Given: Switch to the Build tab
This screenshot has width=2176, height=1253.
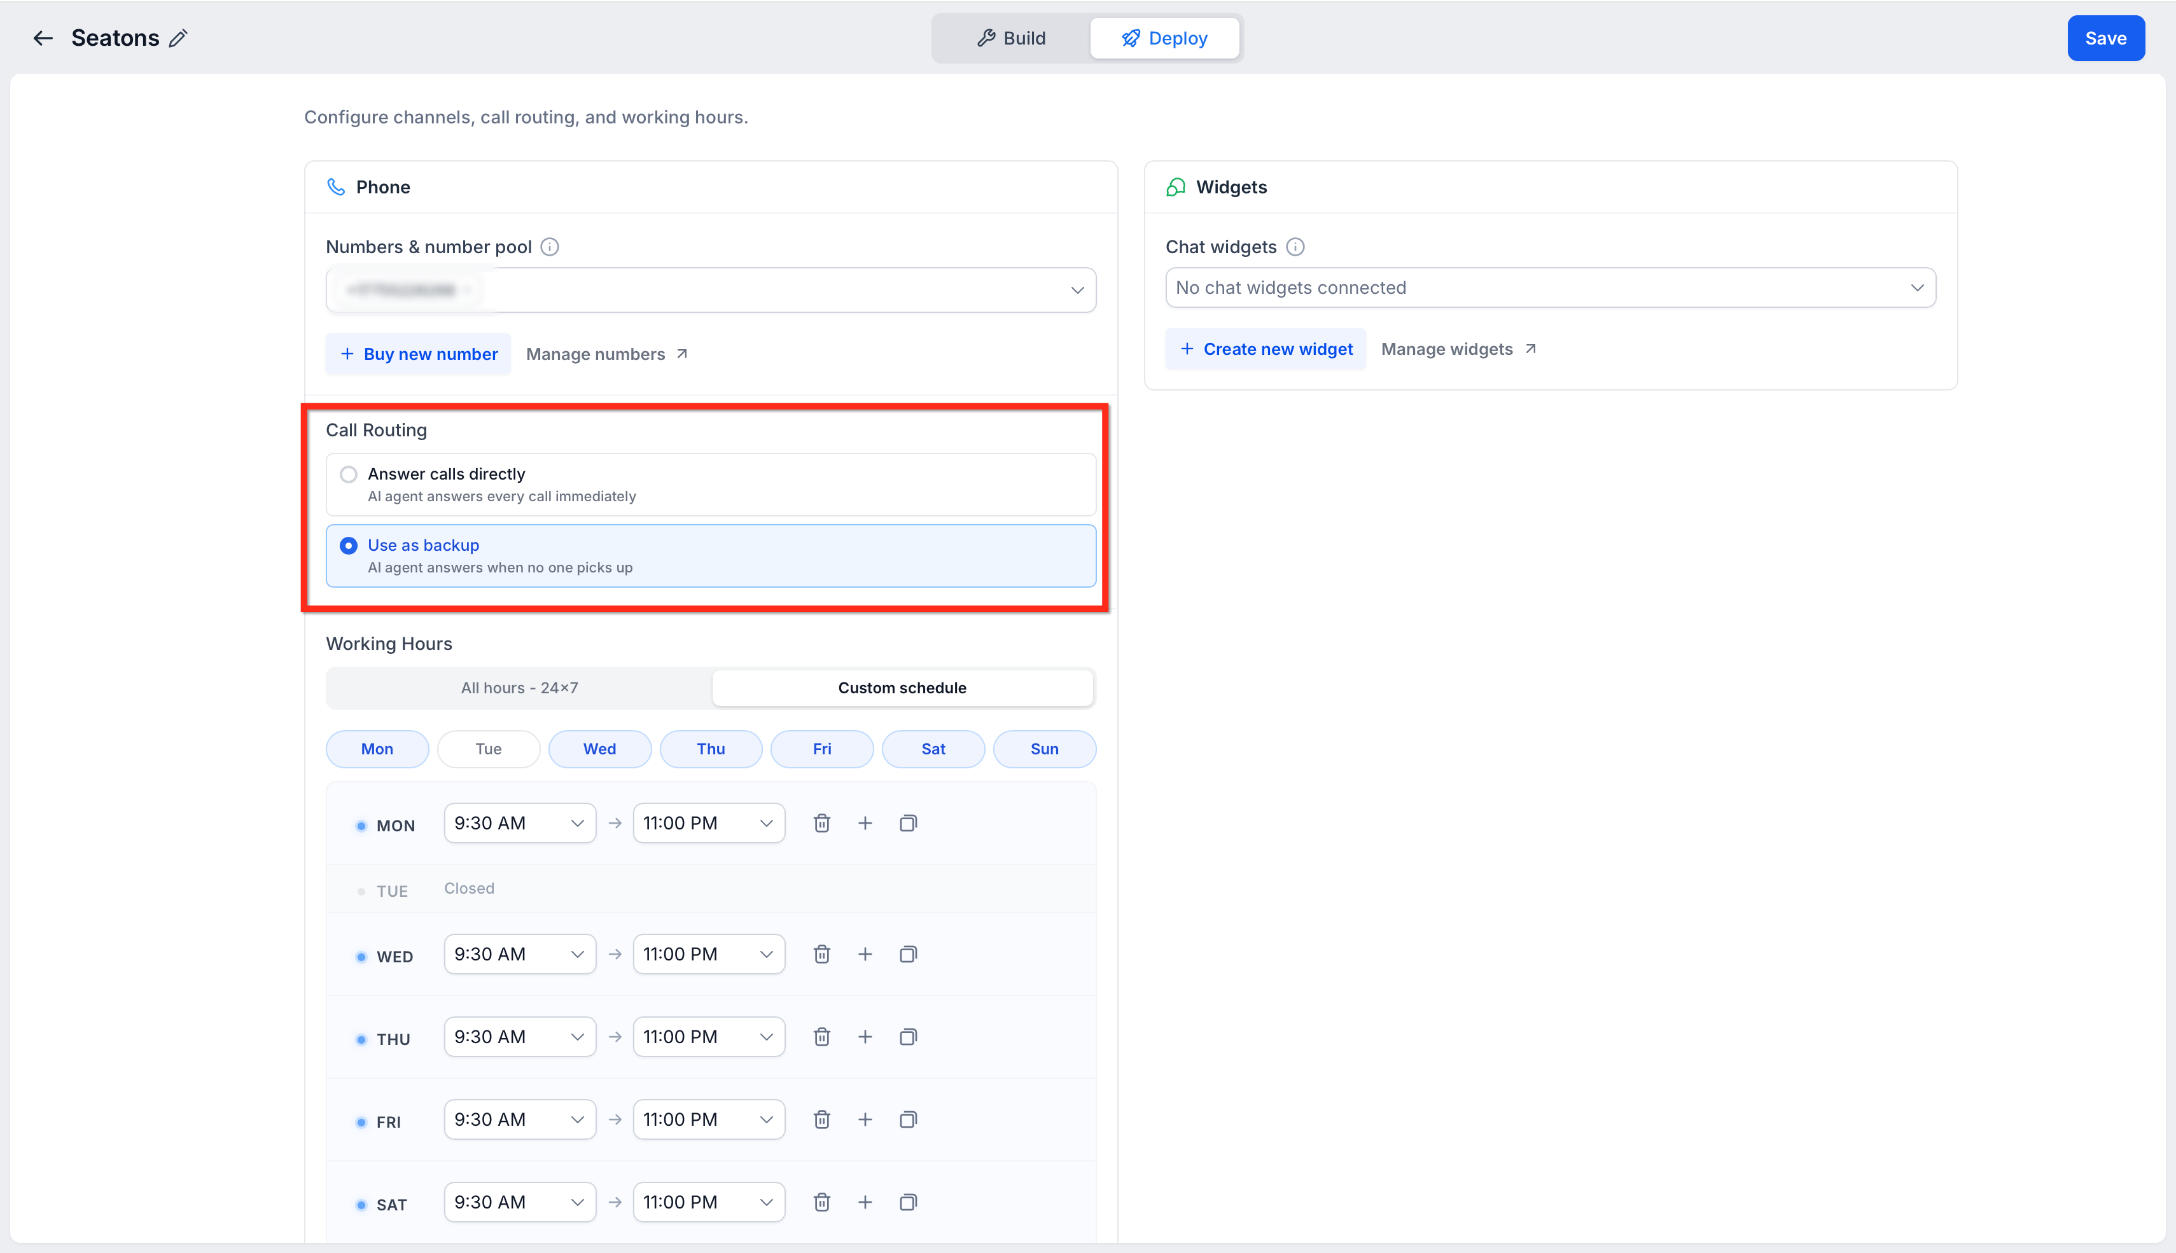Looking at the screenshot, I should click(1011, 38).
